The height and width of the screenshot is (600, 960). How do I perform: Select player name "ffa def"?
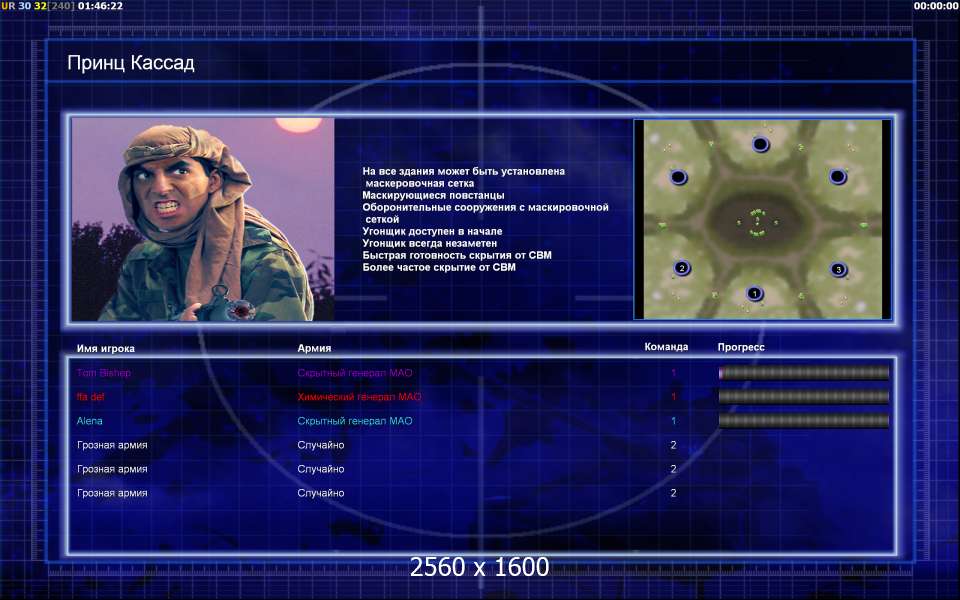point(91,397)
